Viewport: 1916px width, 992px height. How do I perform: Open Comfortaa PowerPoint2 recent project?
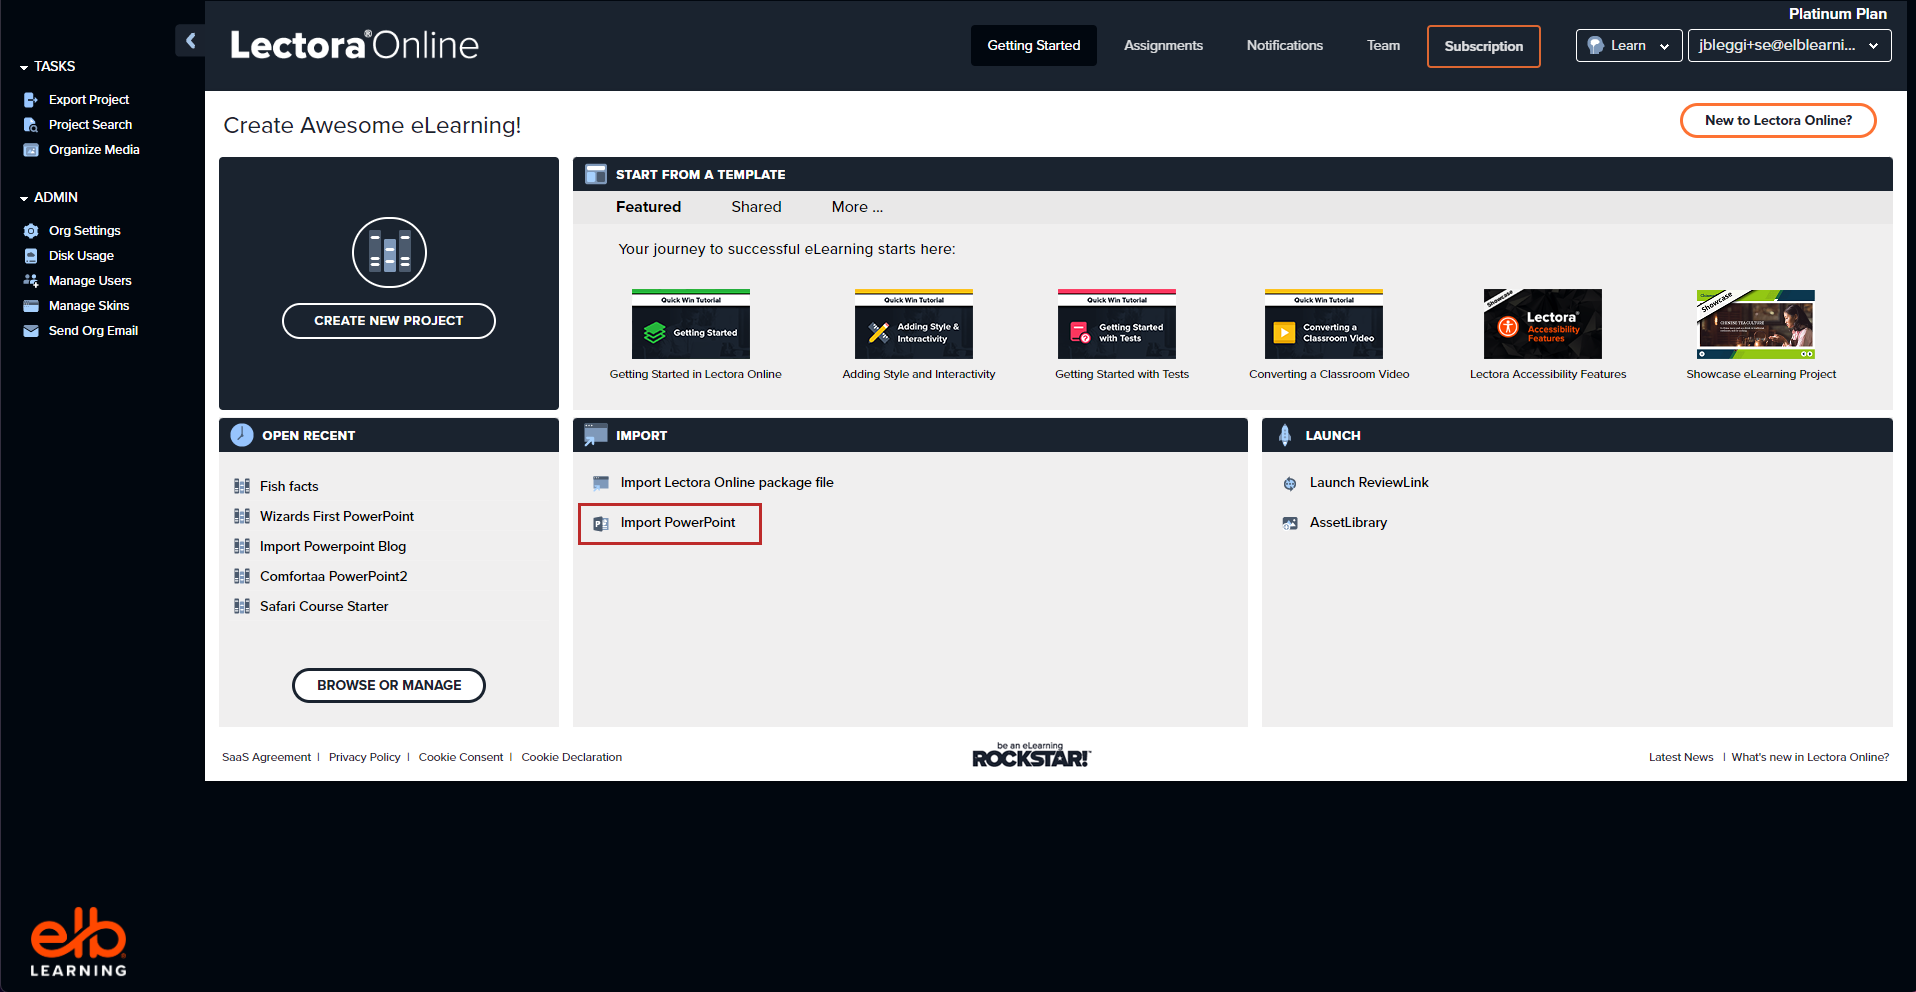[x=334, y=576]
